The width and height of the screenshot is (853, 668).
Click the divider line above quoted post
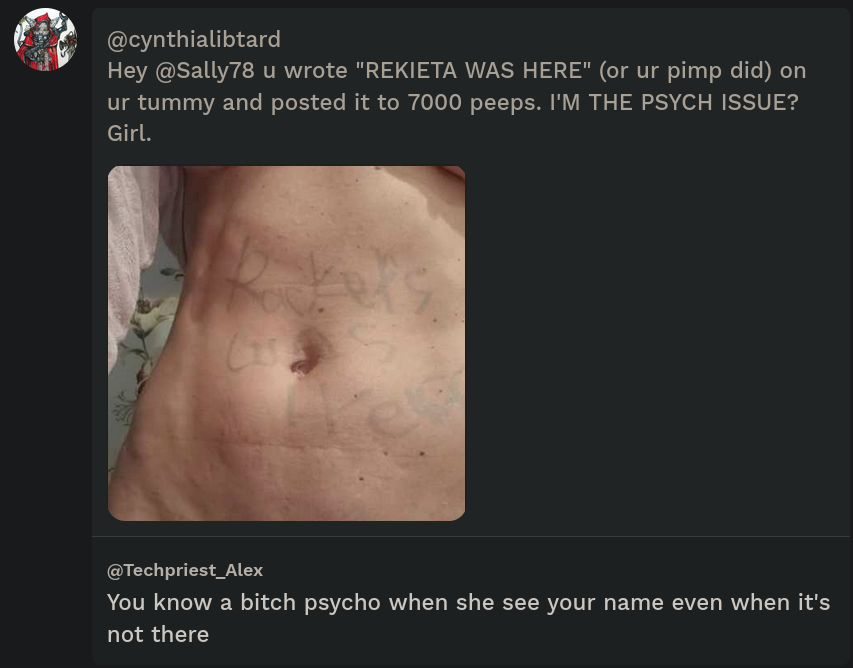pos(471,536)
